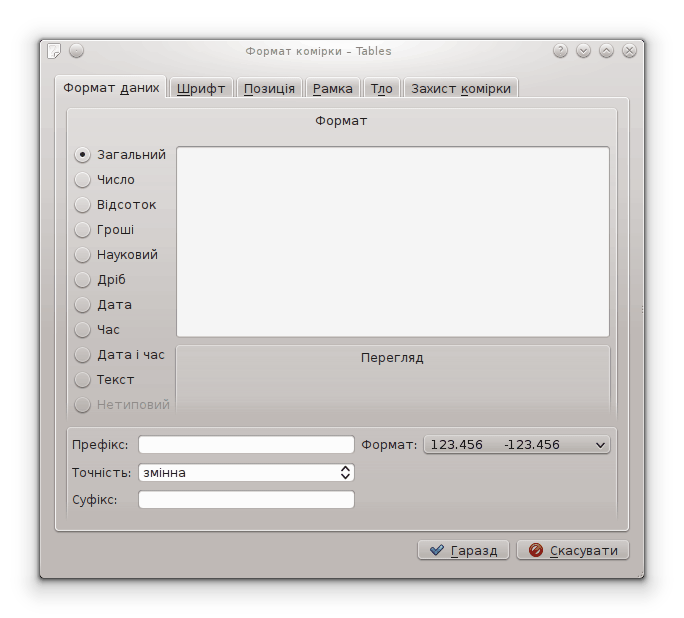684x618 pixels.
Task: Choose the Відсоток format option
Action: [83, 205]
